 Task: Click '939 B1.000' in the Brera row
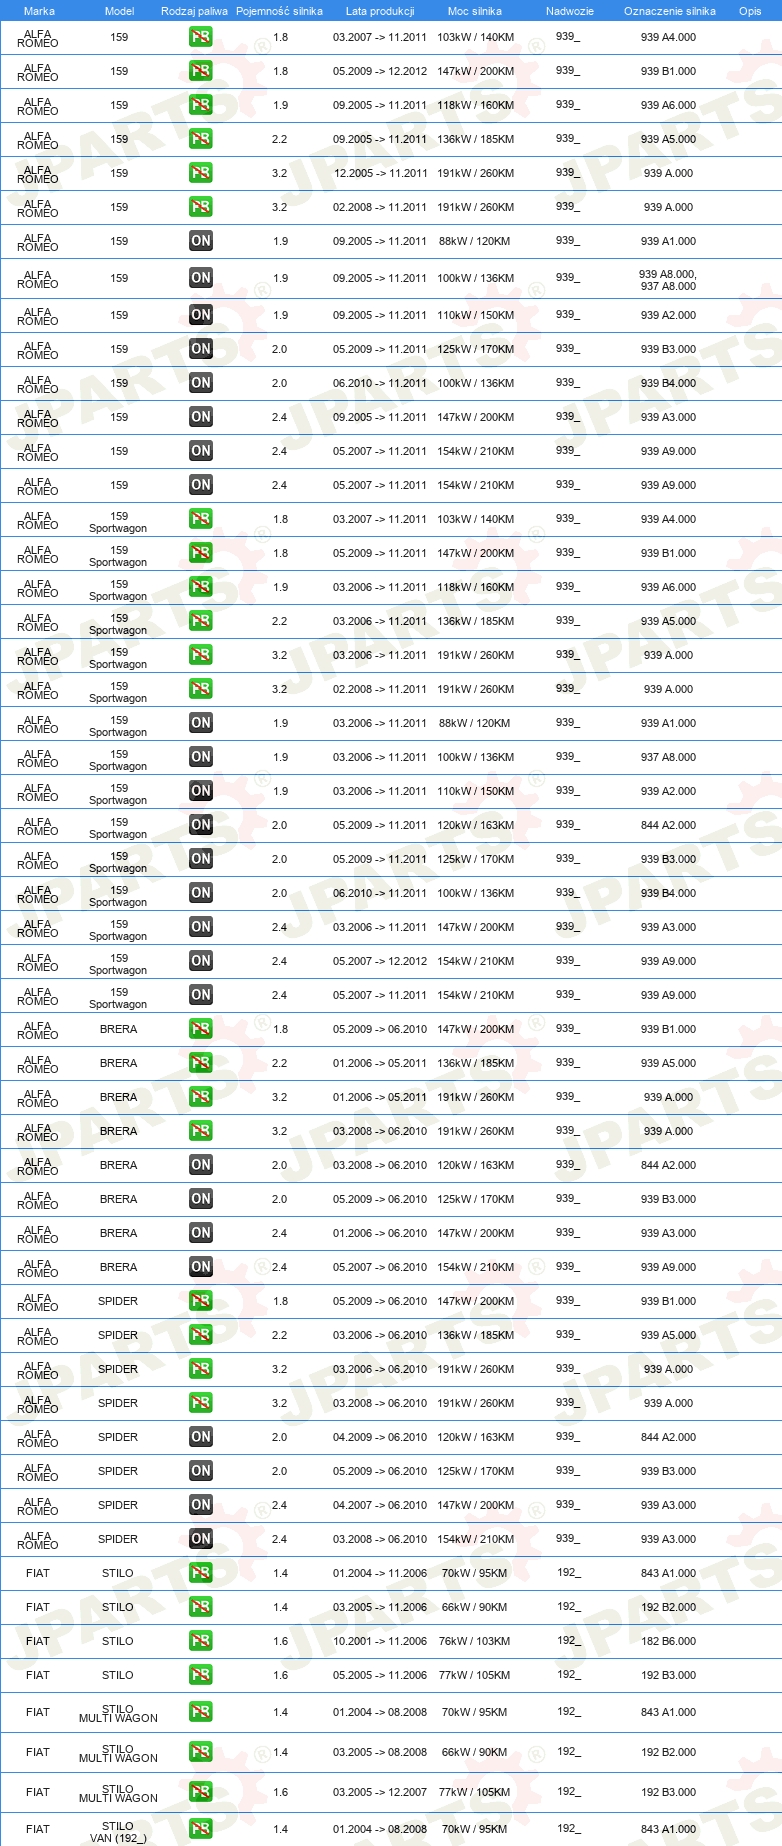click(668, 1029)
